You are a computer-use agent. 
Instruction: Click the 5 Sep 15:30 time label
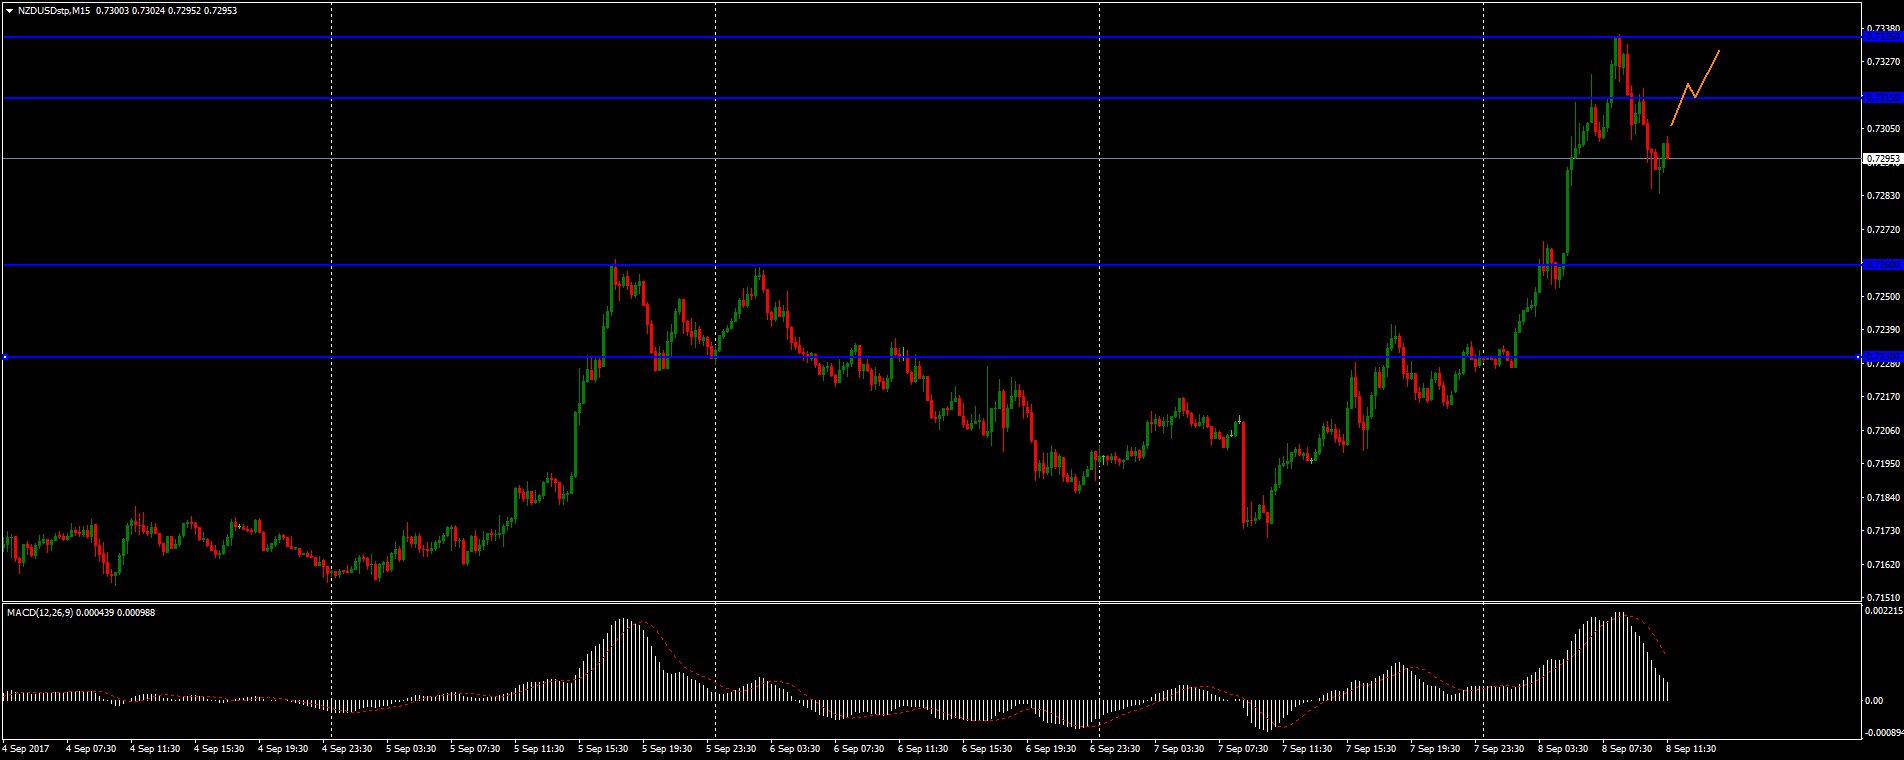pyautogui.click(x=604, y=748)
